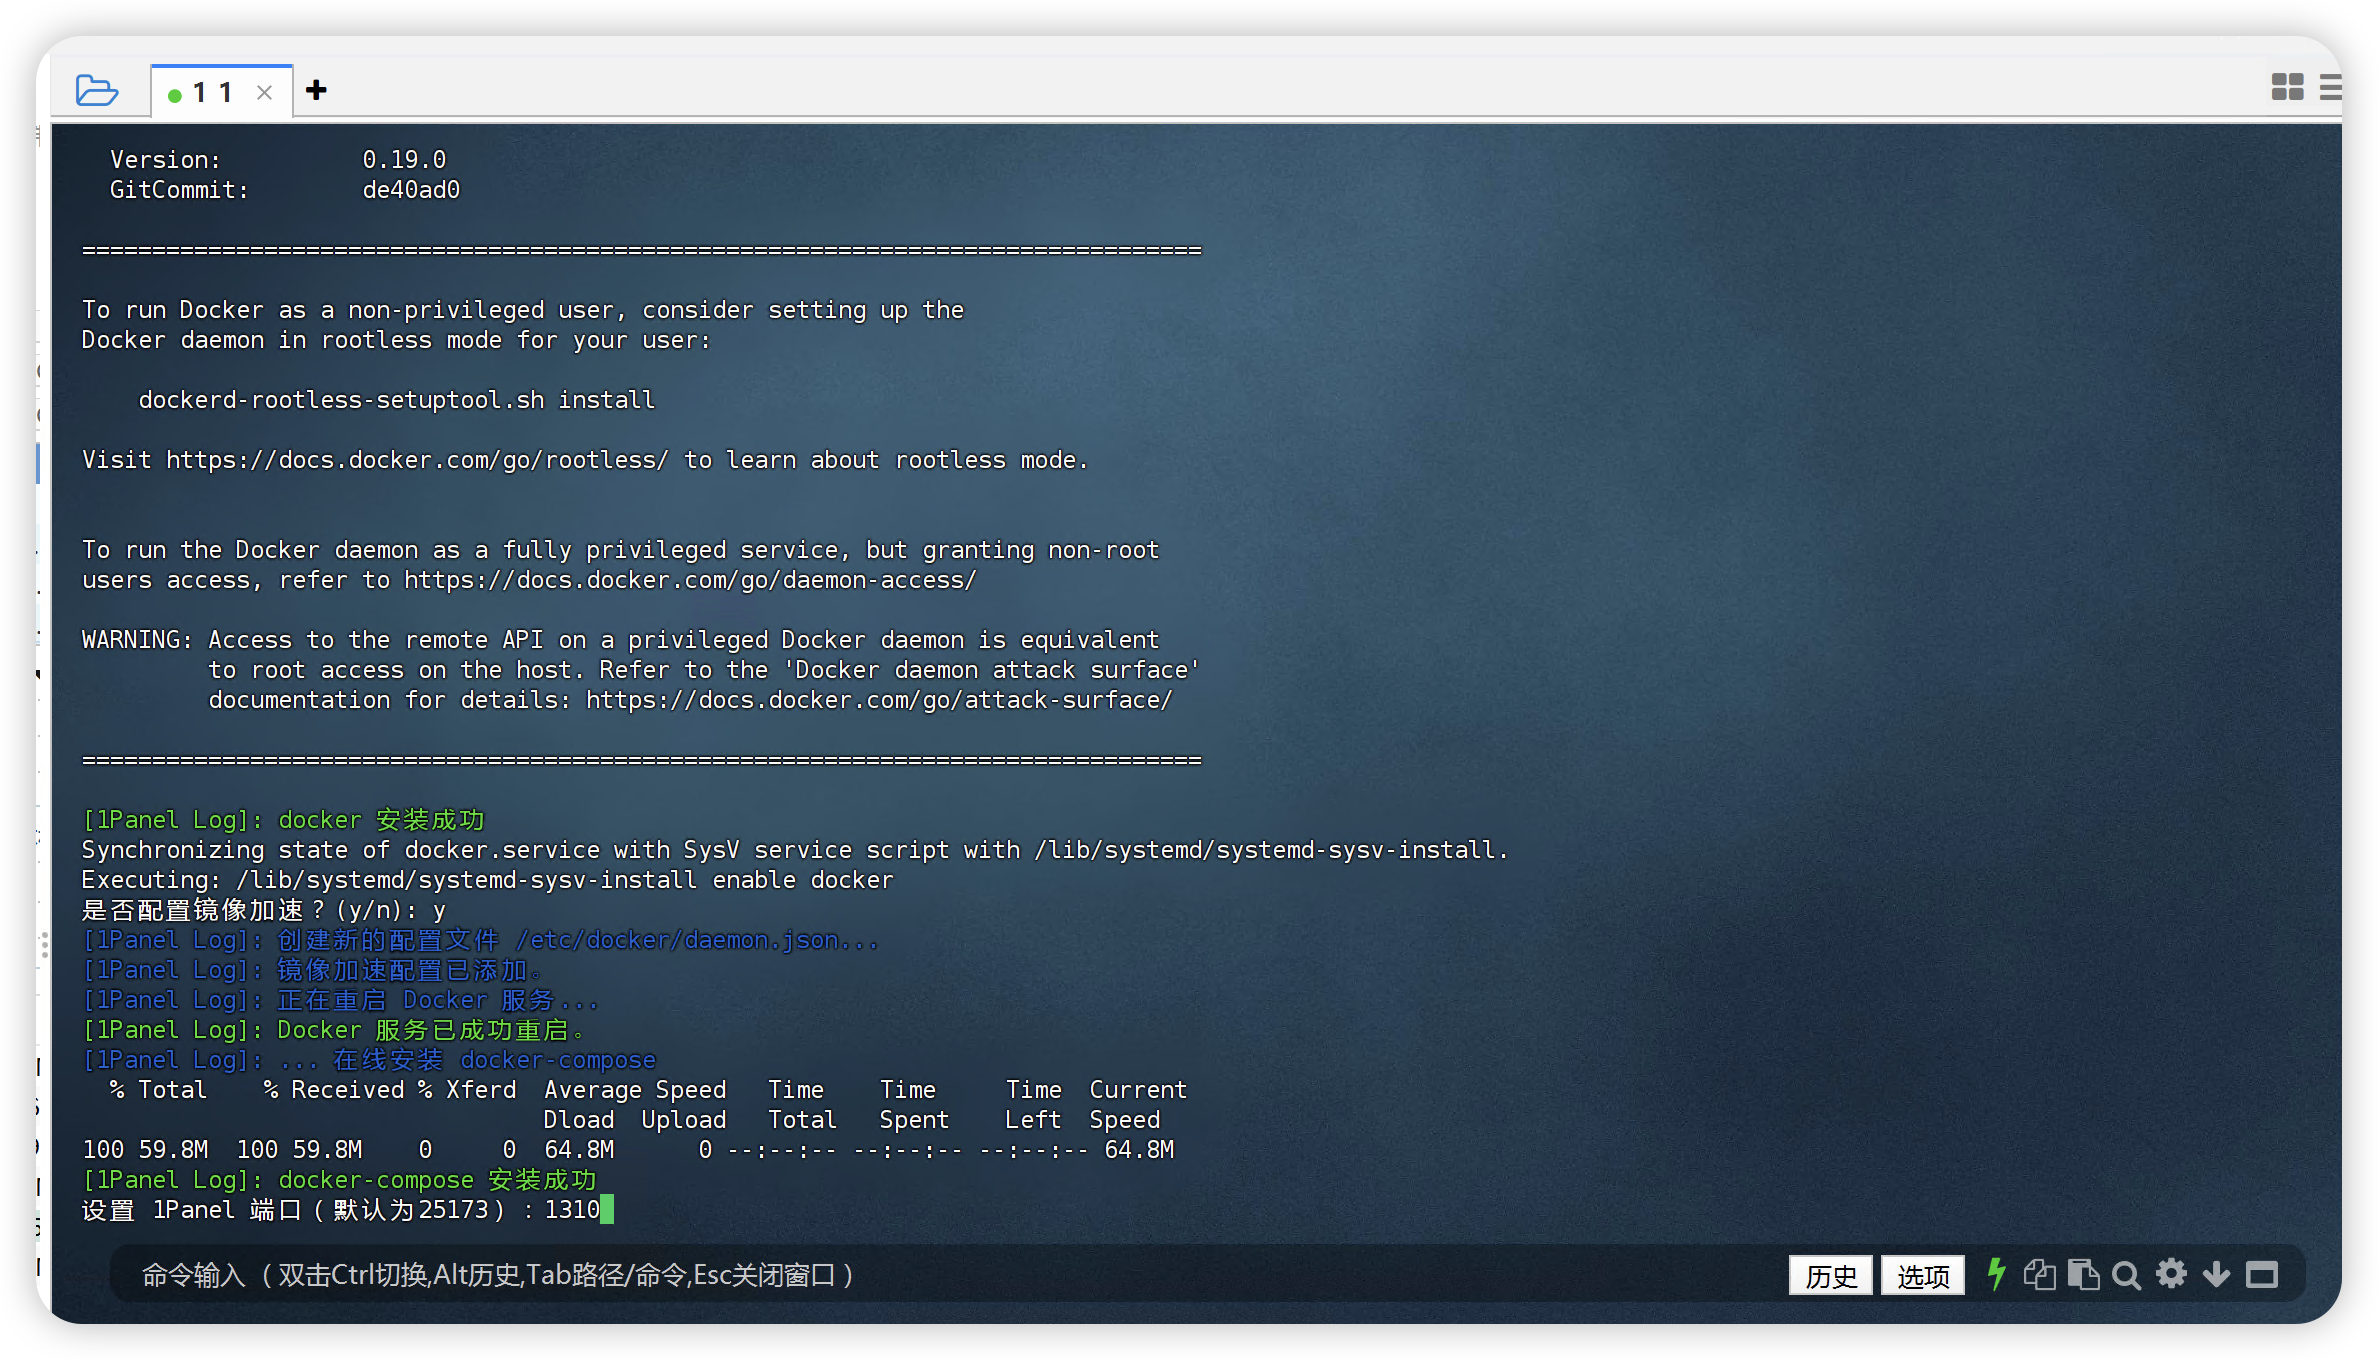Click the paste clipboard icon
Screen dimensions: 2378x1360
tap(2083, 1274)
